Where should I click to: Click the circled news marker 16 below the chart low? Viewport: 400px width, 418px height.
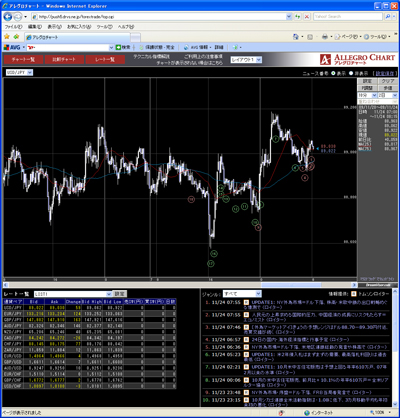coord(214,254)
